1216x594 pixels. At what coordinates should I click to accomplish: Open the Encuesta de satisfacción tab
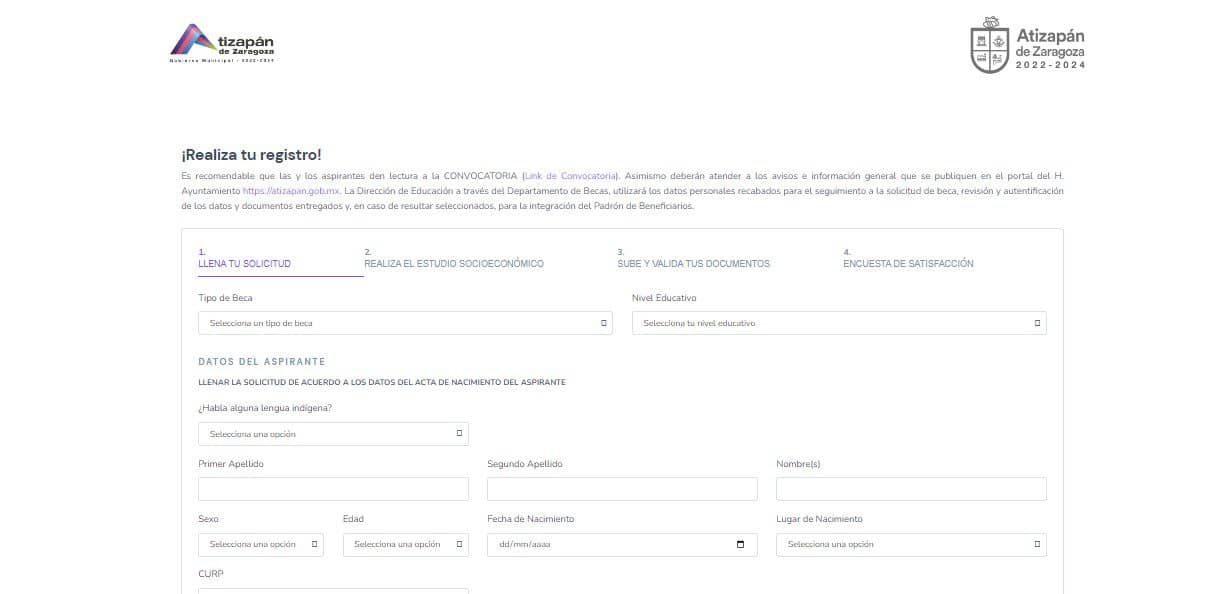coord(908,259)
